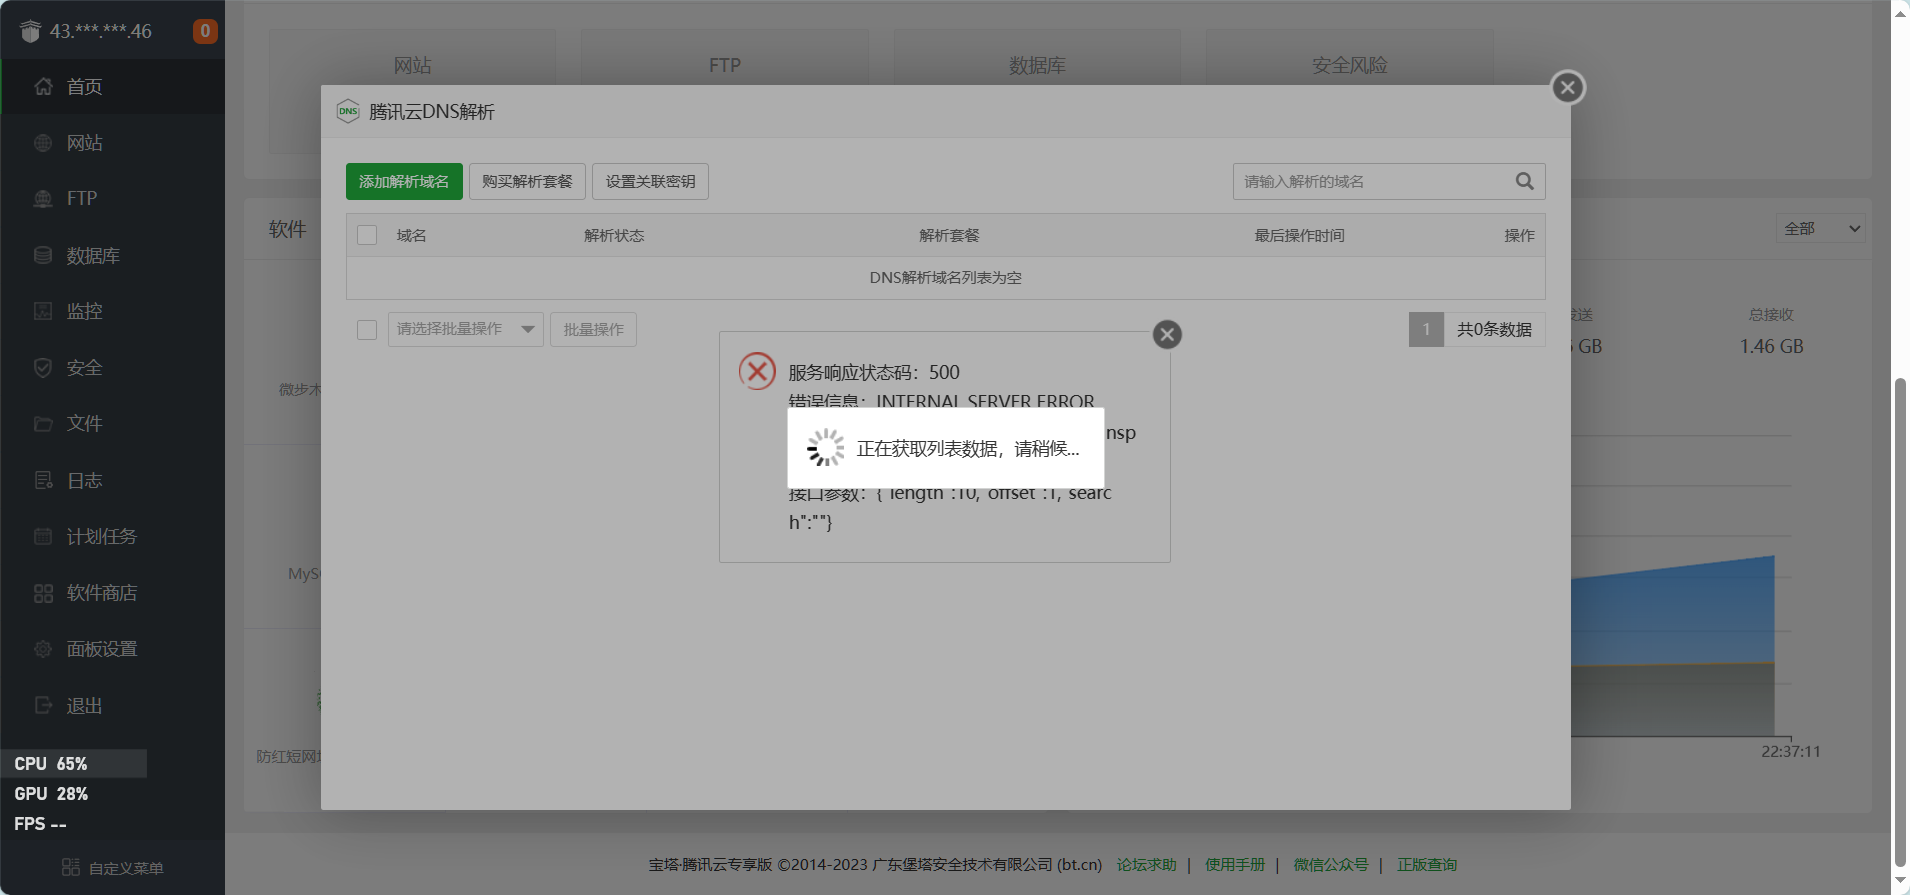1910x895 pixels.
Task: Click the 自定义菜单 custom menu icon
Action: [71, 867]
